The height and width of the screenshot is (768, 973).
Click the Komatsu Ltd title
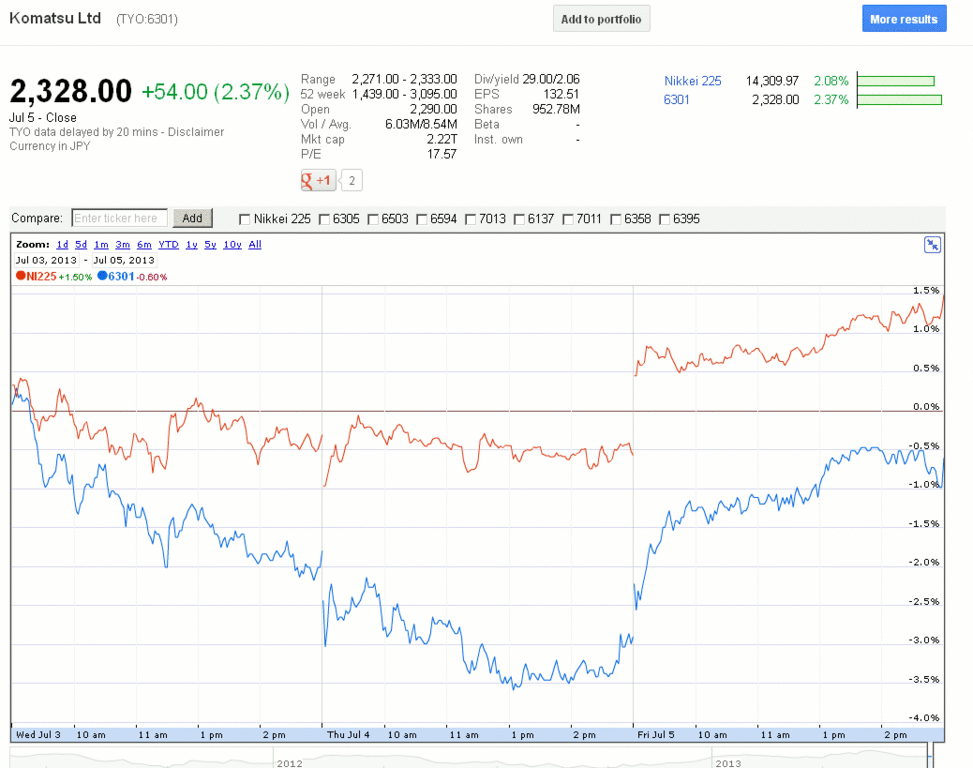(55, 18)
